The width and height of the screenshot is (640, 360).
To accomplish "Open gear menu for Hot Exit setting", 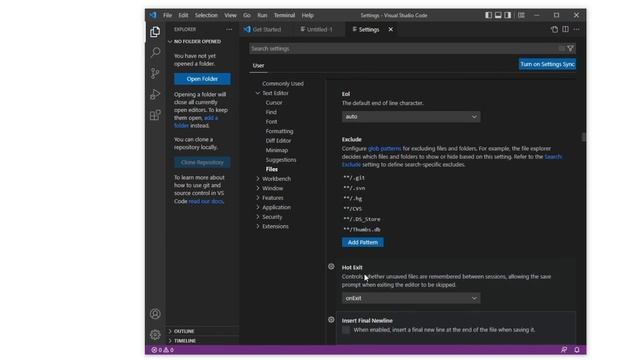I will tap(331, 267).
